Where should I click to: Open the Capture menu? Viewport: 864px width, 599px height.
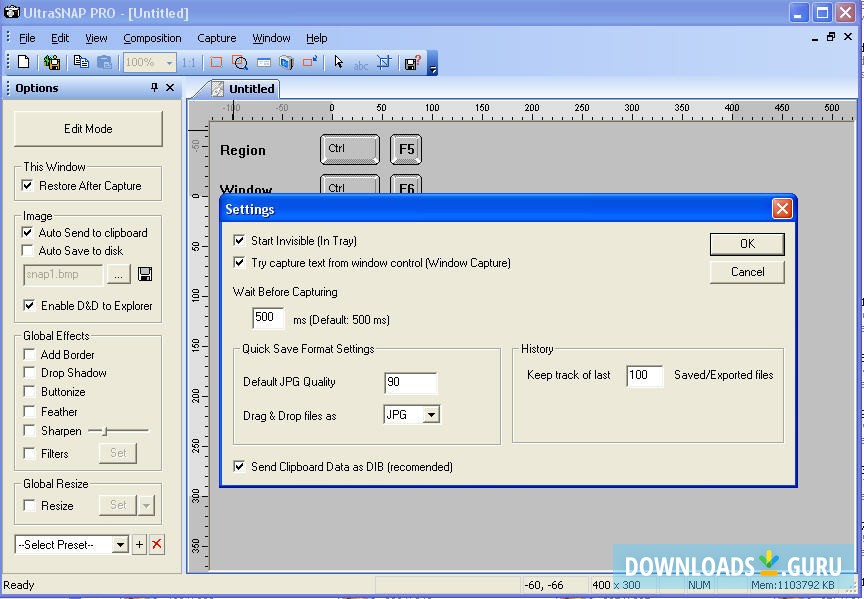pos(216,38)
